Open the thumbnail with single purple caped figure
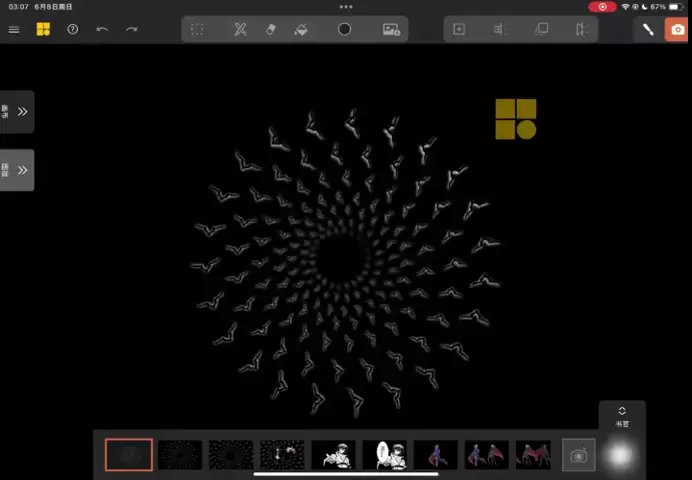692x480 pixels. 436,454
